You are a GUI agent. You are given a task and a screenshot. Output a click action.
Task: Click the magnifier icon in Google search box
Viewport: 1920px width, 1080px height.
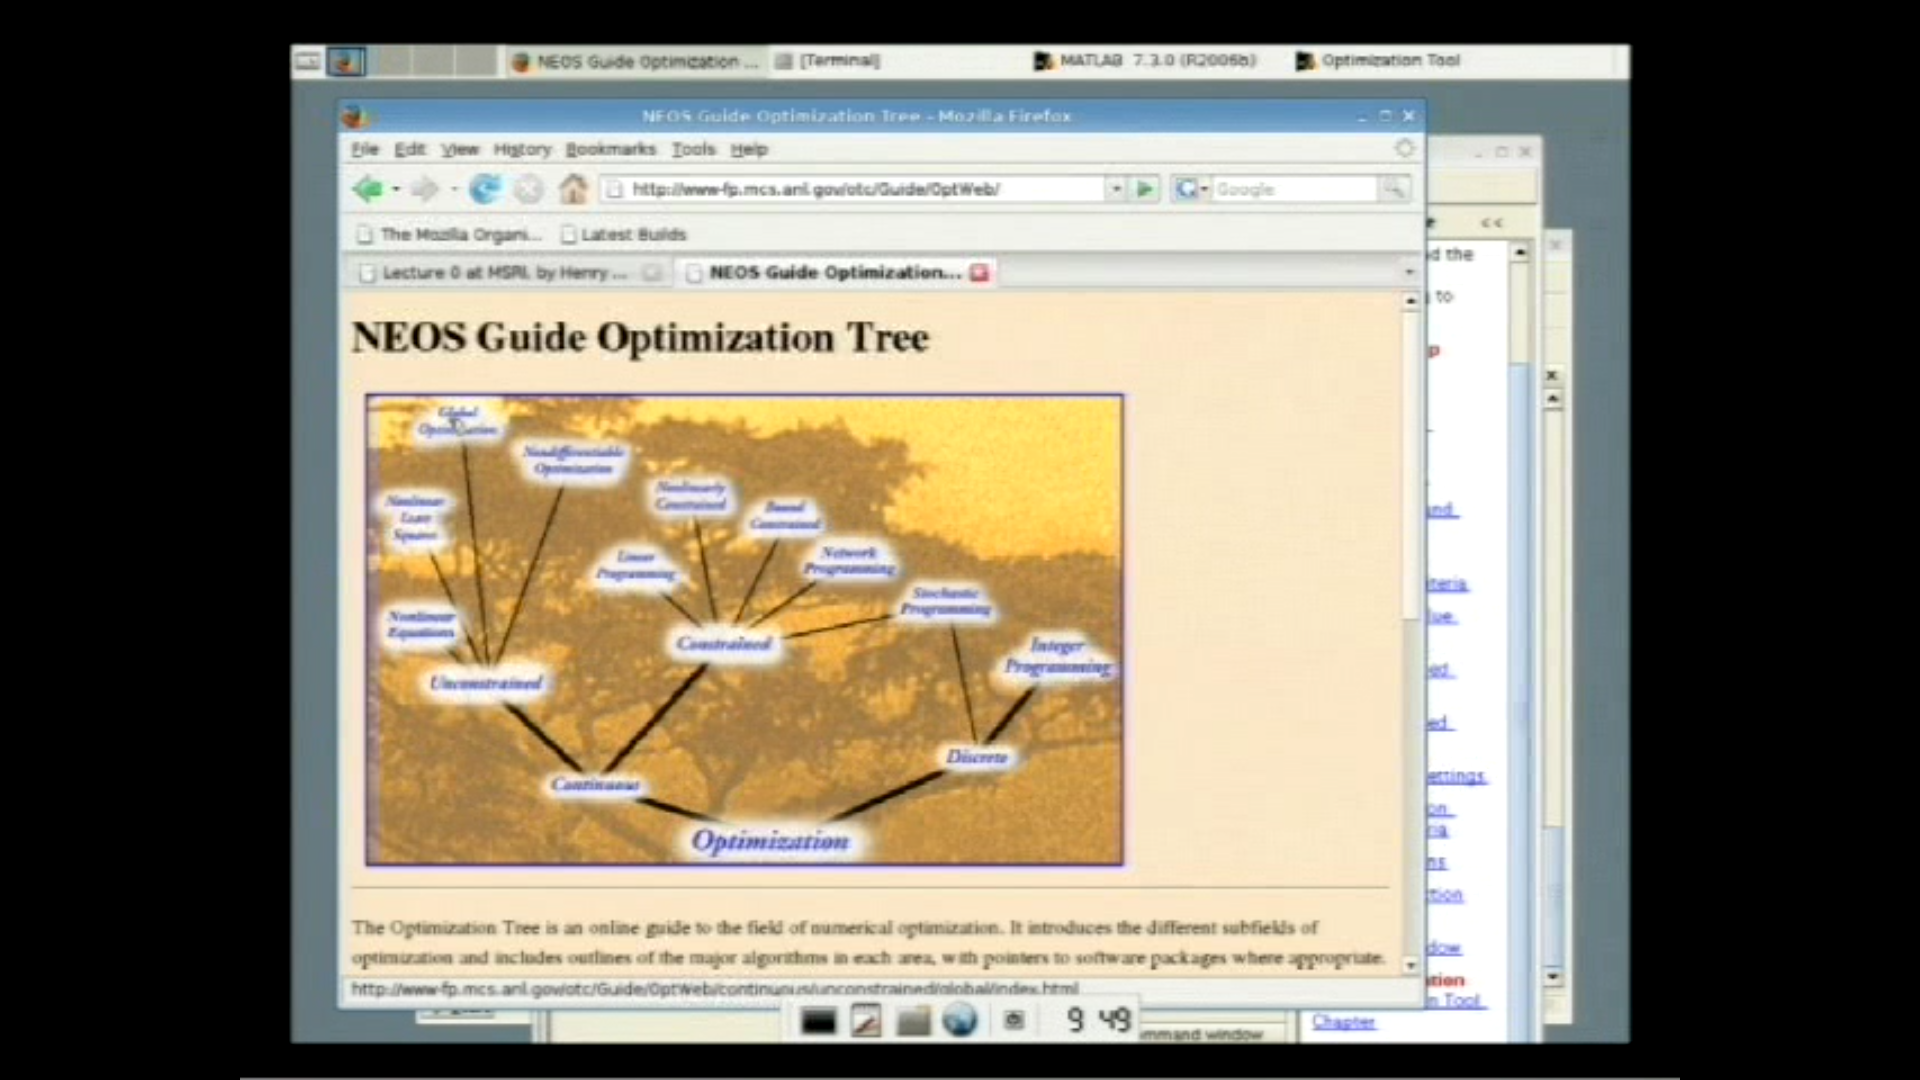click(1395, 188)
